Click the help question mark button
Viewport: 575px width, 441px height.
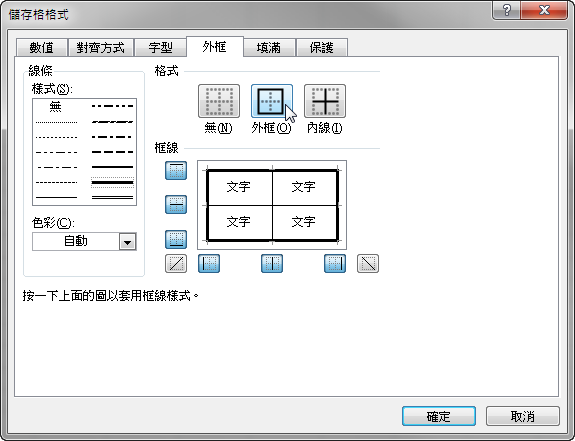tap(506, 10)
